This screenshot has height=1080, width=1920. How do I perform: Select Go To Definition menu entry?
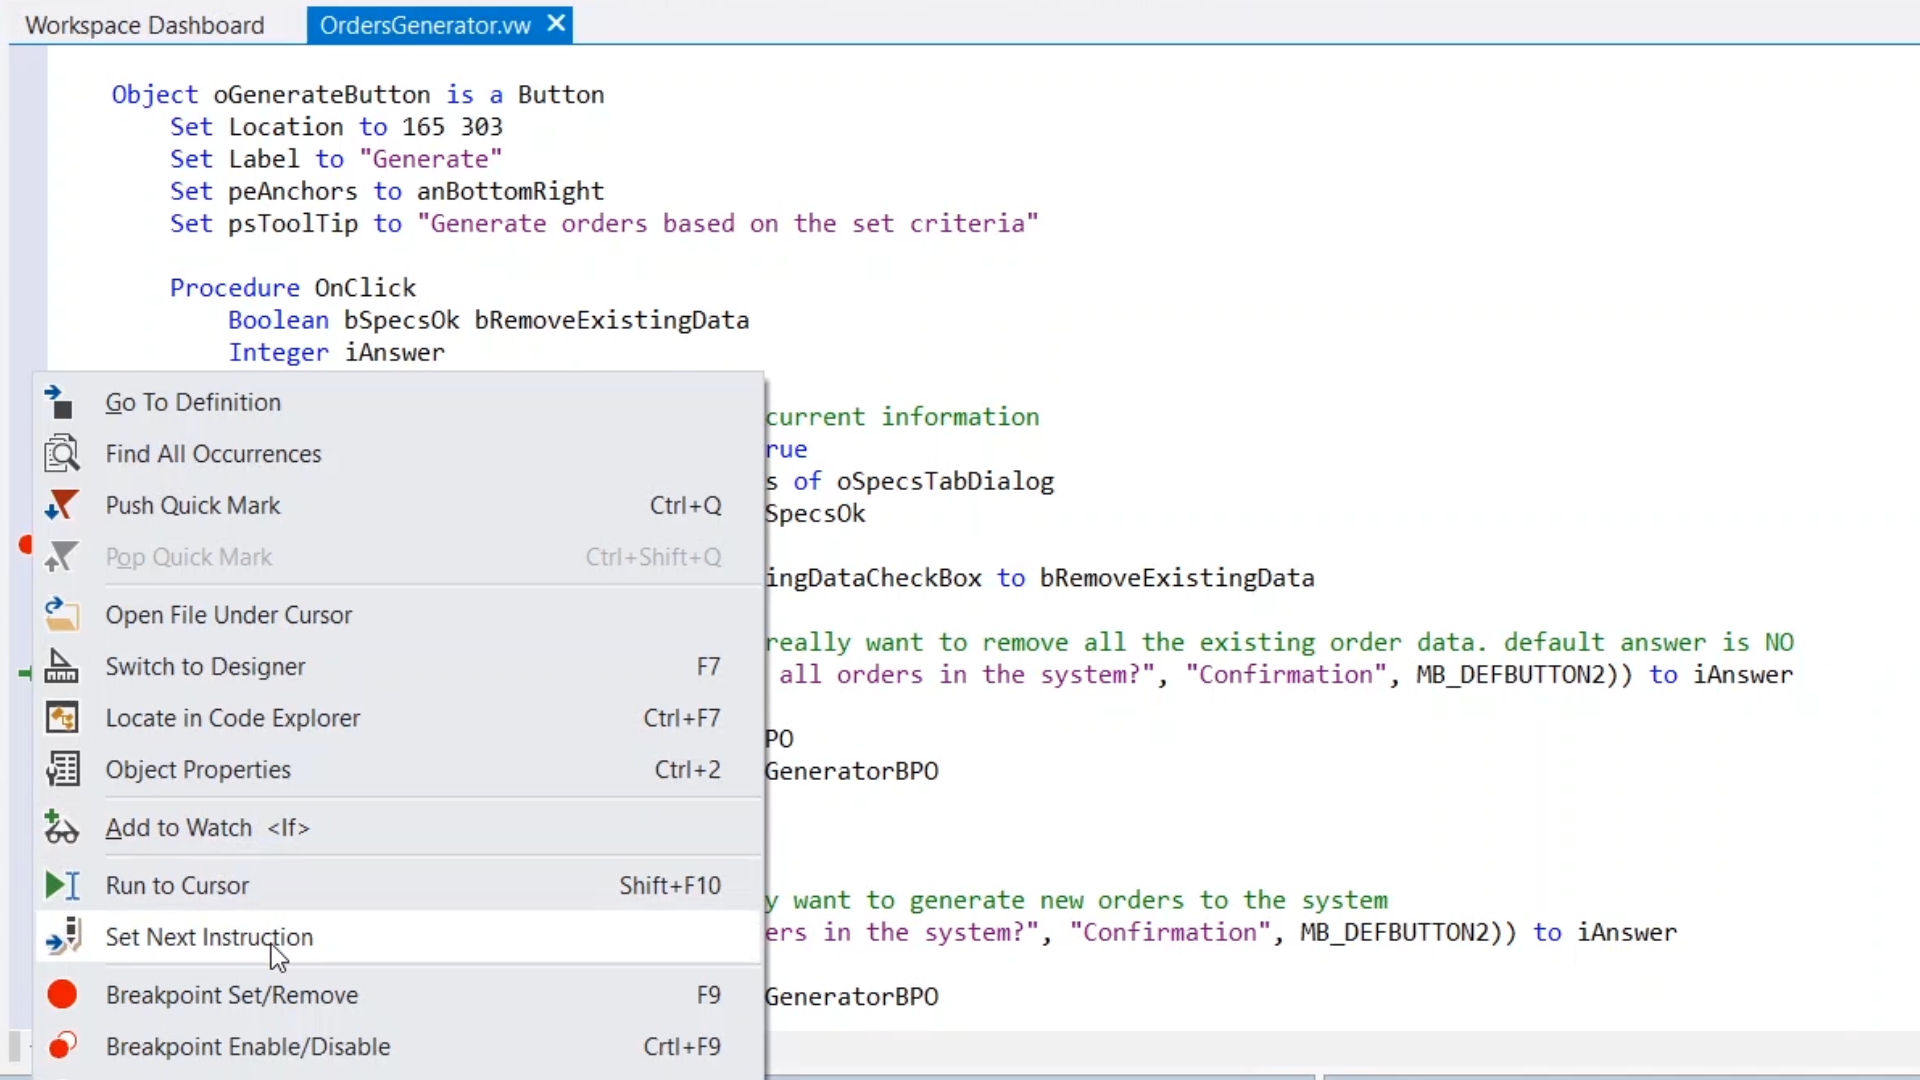coord(193,402)
